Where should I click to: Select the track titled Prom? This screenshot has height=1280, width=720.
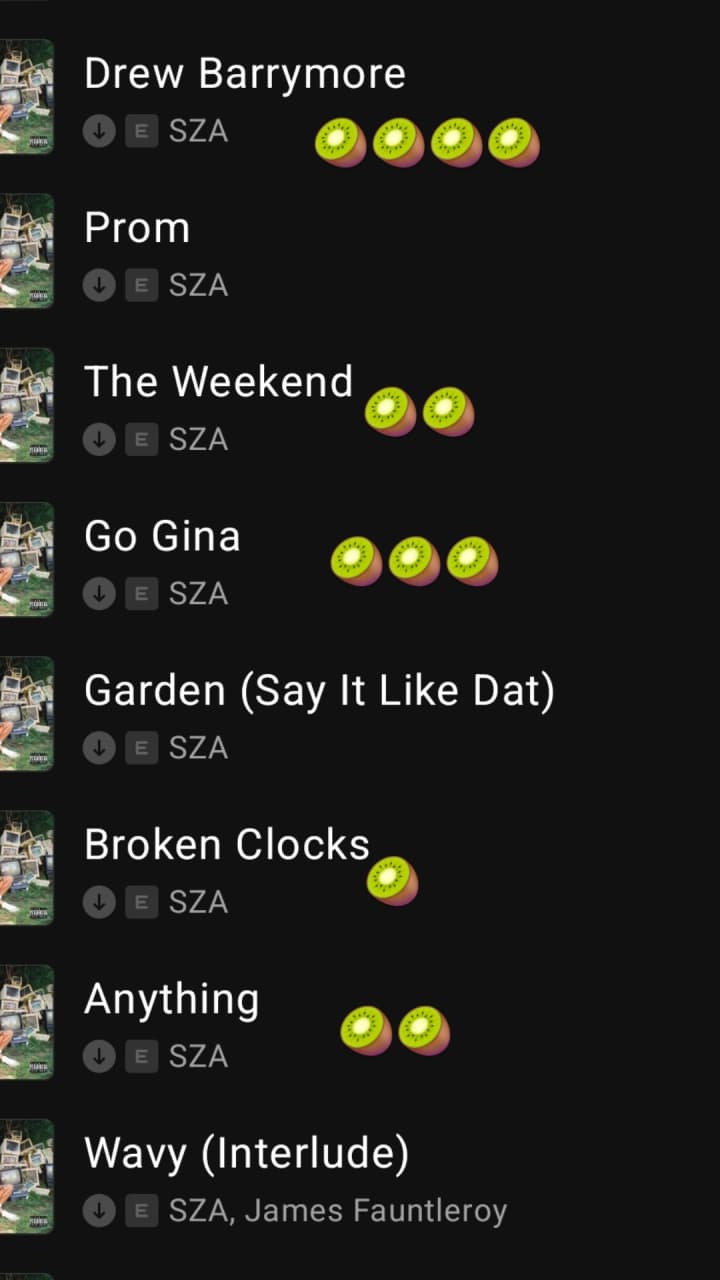pos(137,228)
